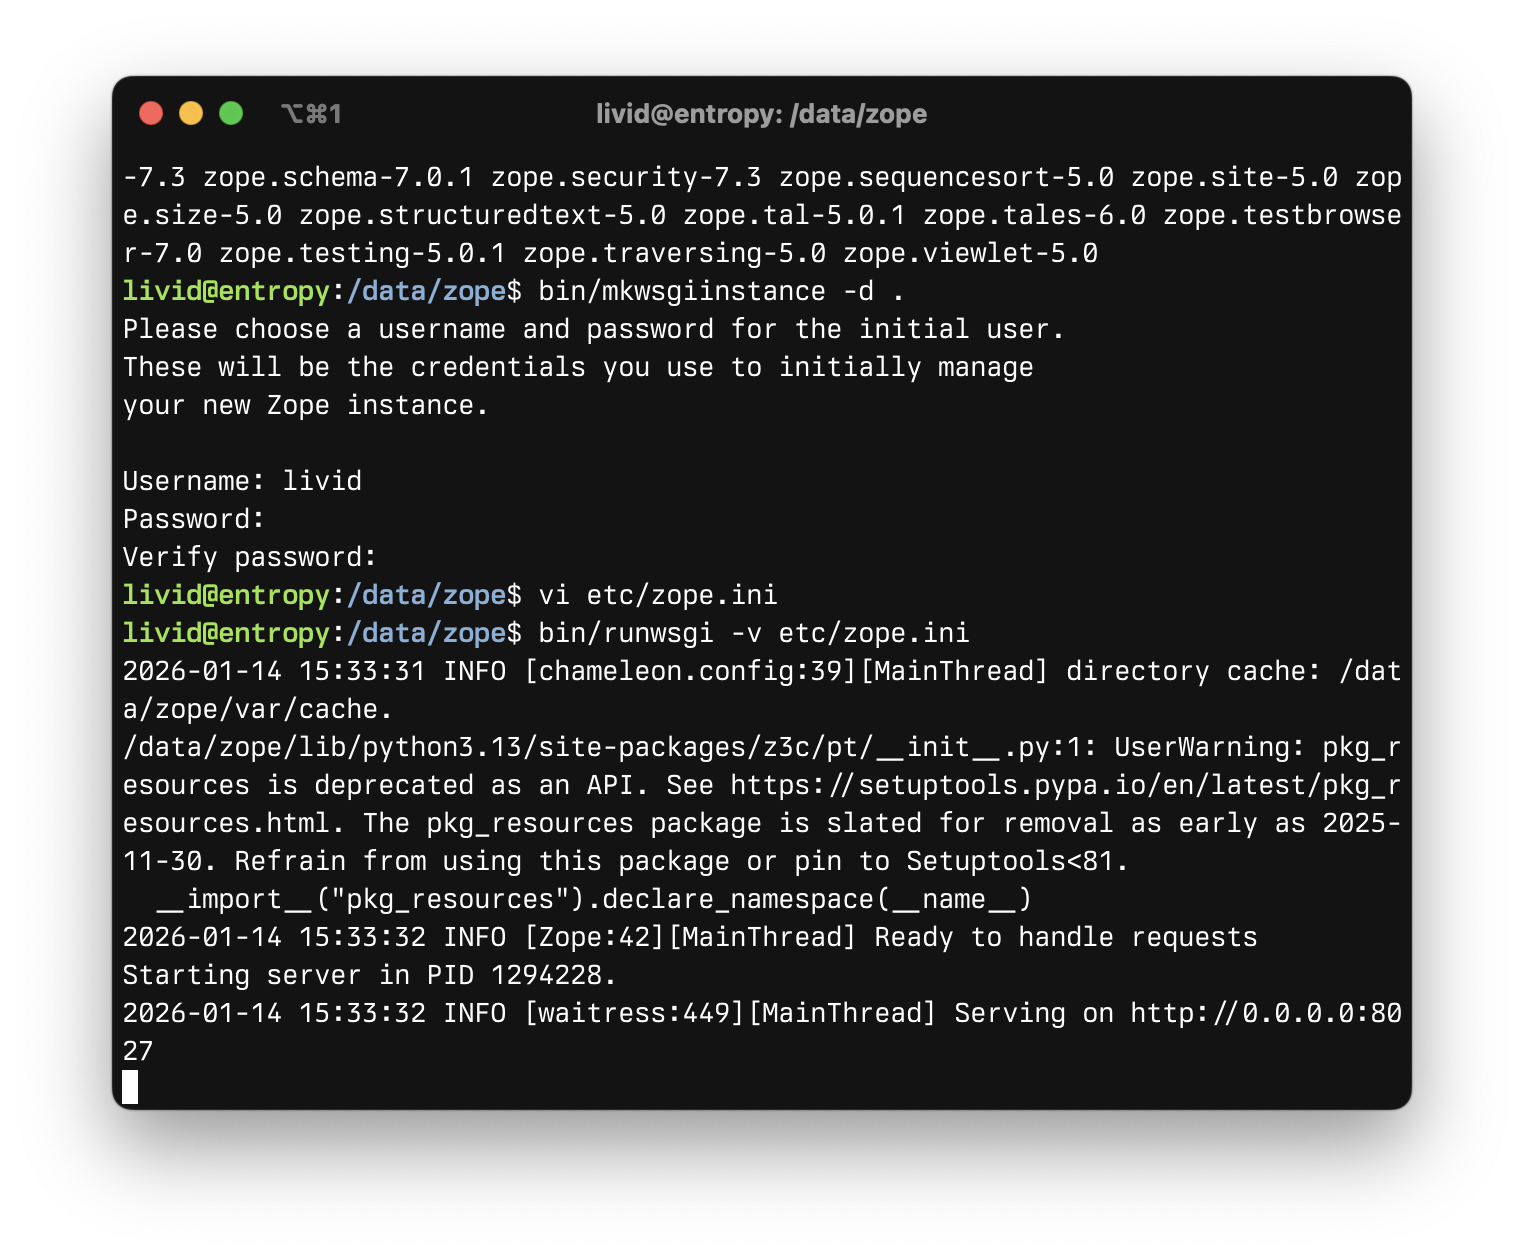Screen dimensions: 1524x1258
Task: Click the Starting server in PID 1294228 line
Action: click(369, 975)
